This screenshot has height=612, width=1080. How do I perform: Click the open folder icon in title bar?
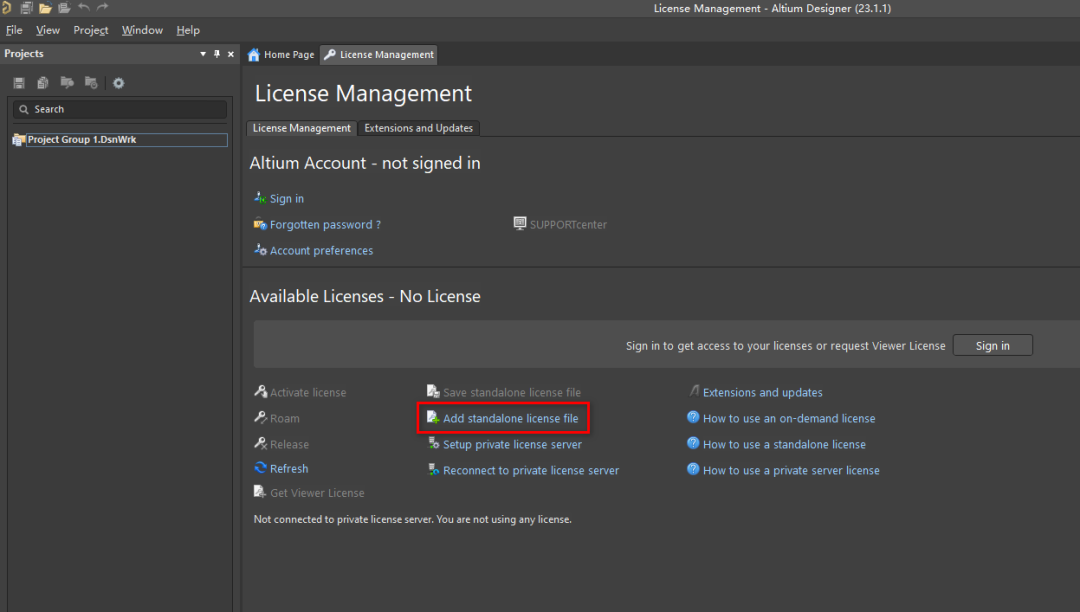45,8
